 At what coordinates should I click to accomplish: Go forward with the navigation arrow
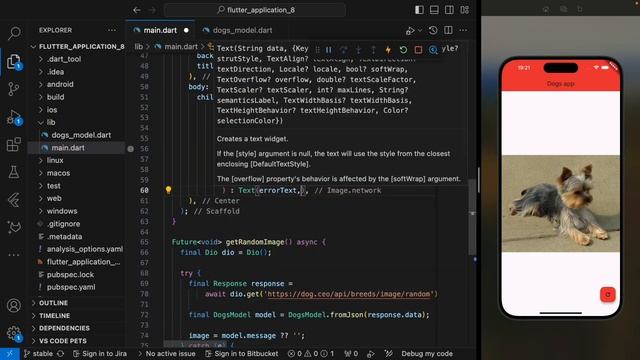coord(152,10)
